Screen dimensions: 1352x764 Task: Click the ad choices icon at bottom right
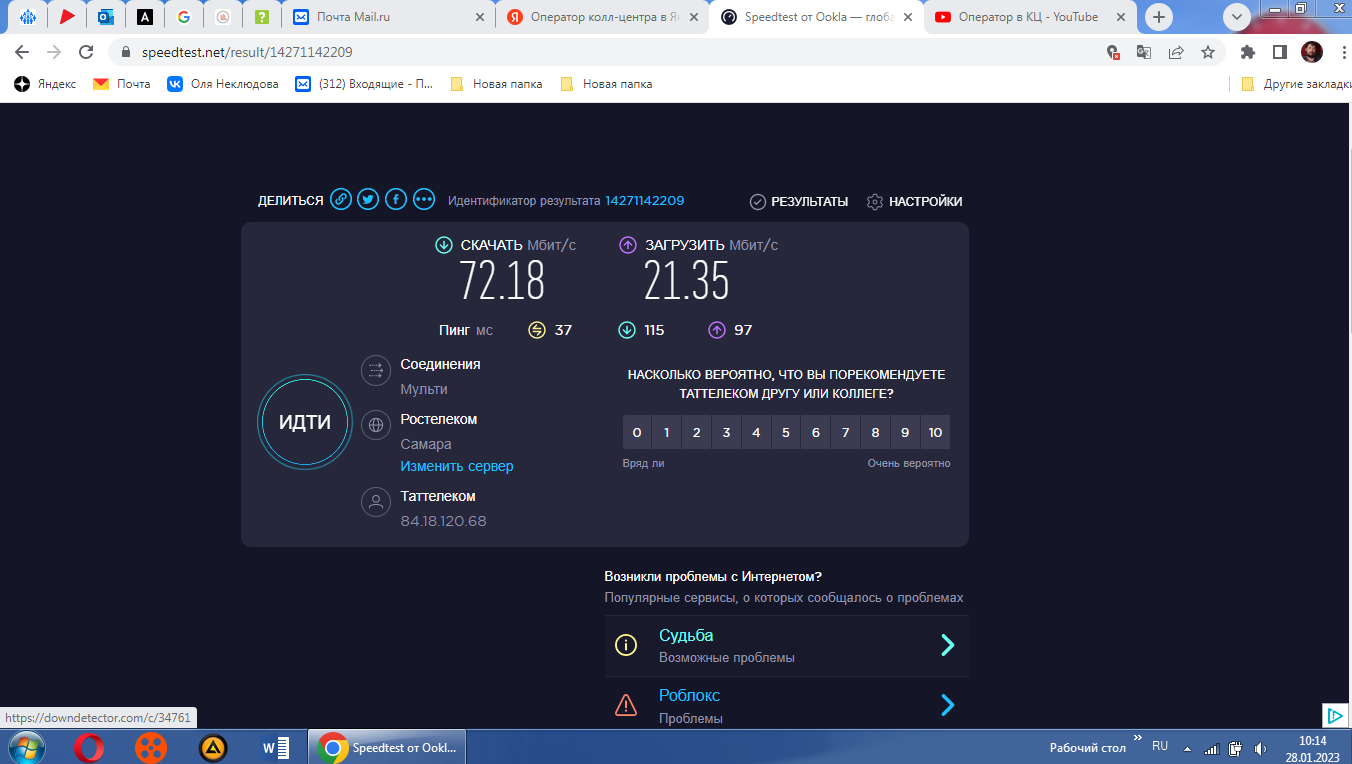tap(1334, 715)
